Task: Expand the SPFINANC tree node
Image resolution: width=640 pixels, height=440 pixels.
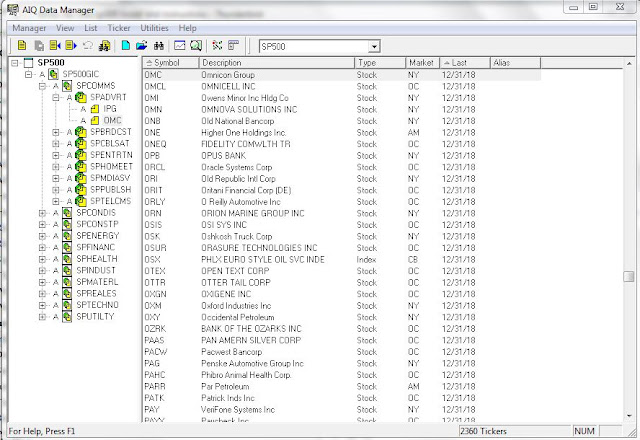Action: [42, 247]
